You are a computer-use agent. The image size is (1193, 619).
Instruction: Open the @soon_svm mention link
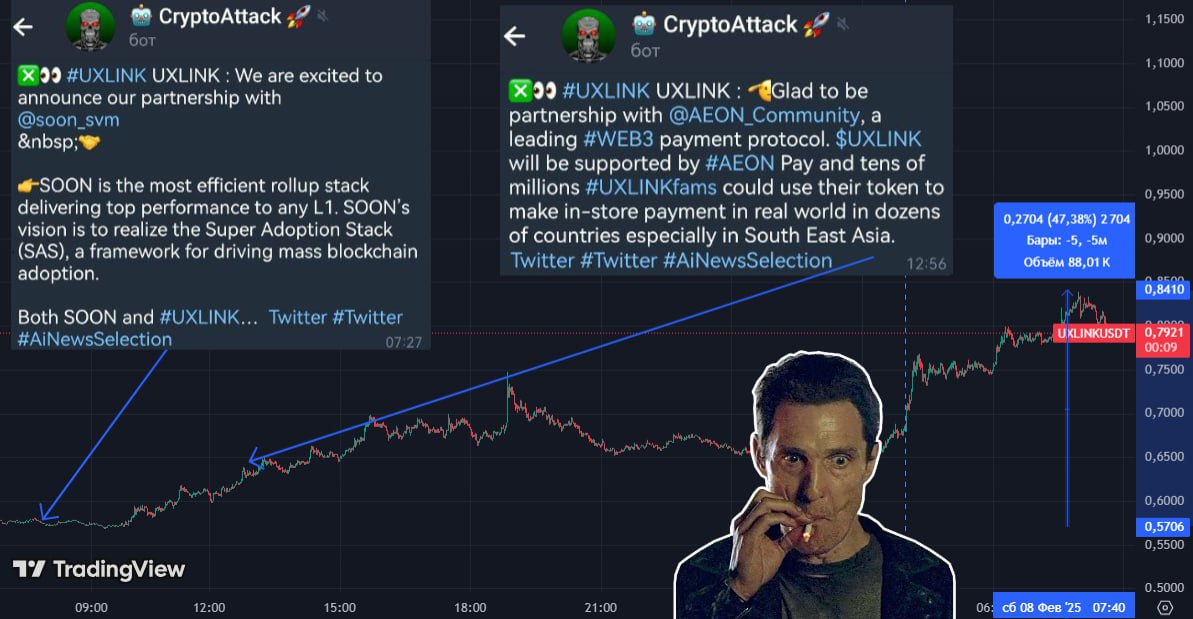(68, 119)
